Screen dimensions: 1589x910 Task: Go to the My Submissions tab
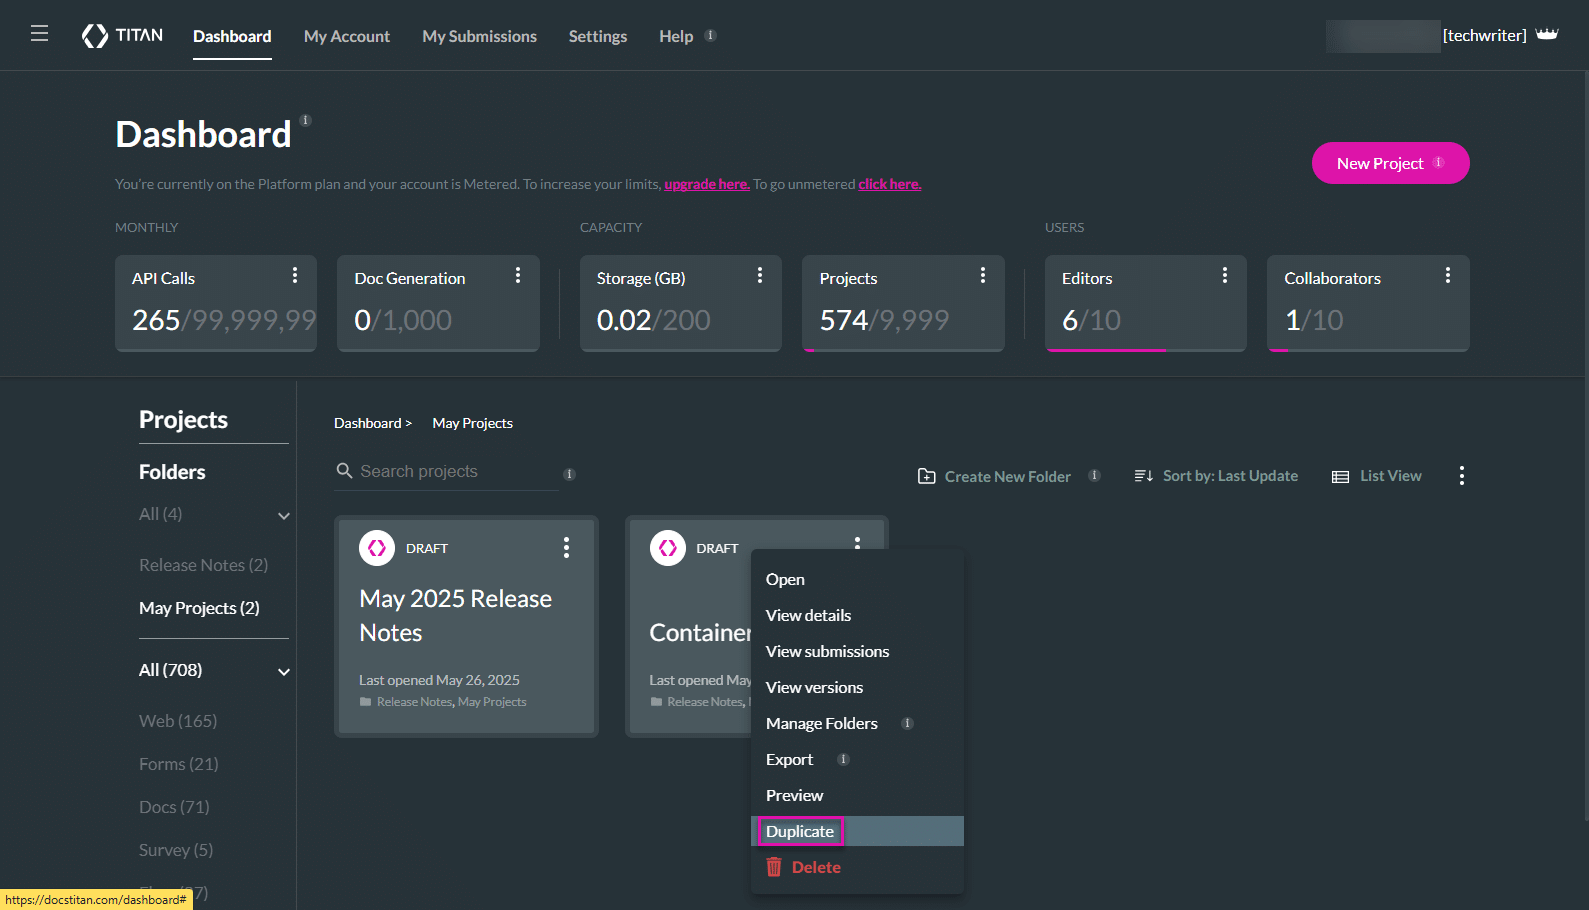point(479,36)
